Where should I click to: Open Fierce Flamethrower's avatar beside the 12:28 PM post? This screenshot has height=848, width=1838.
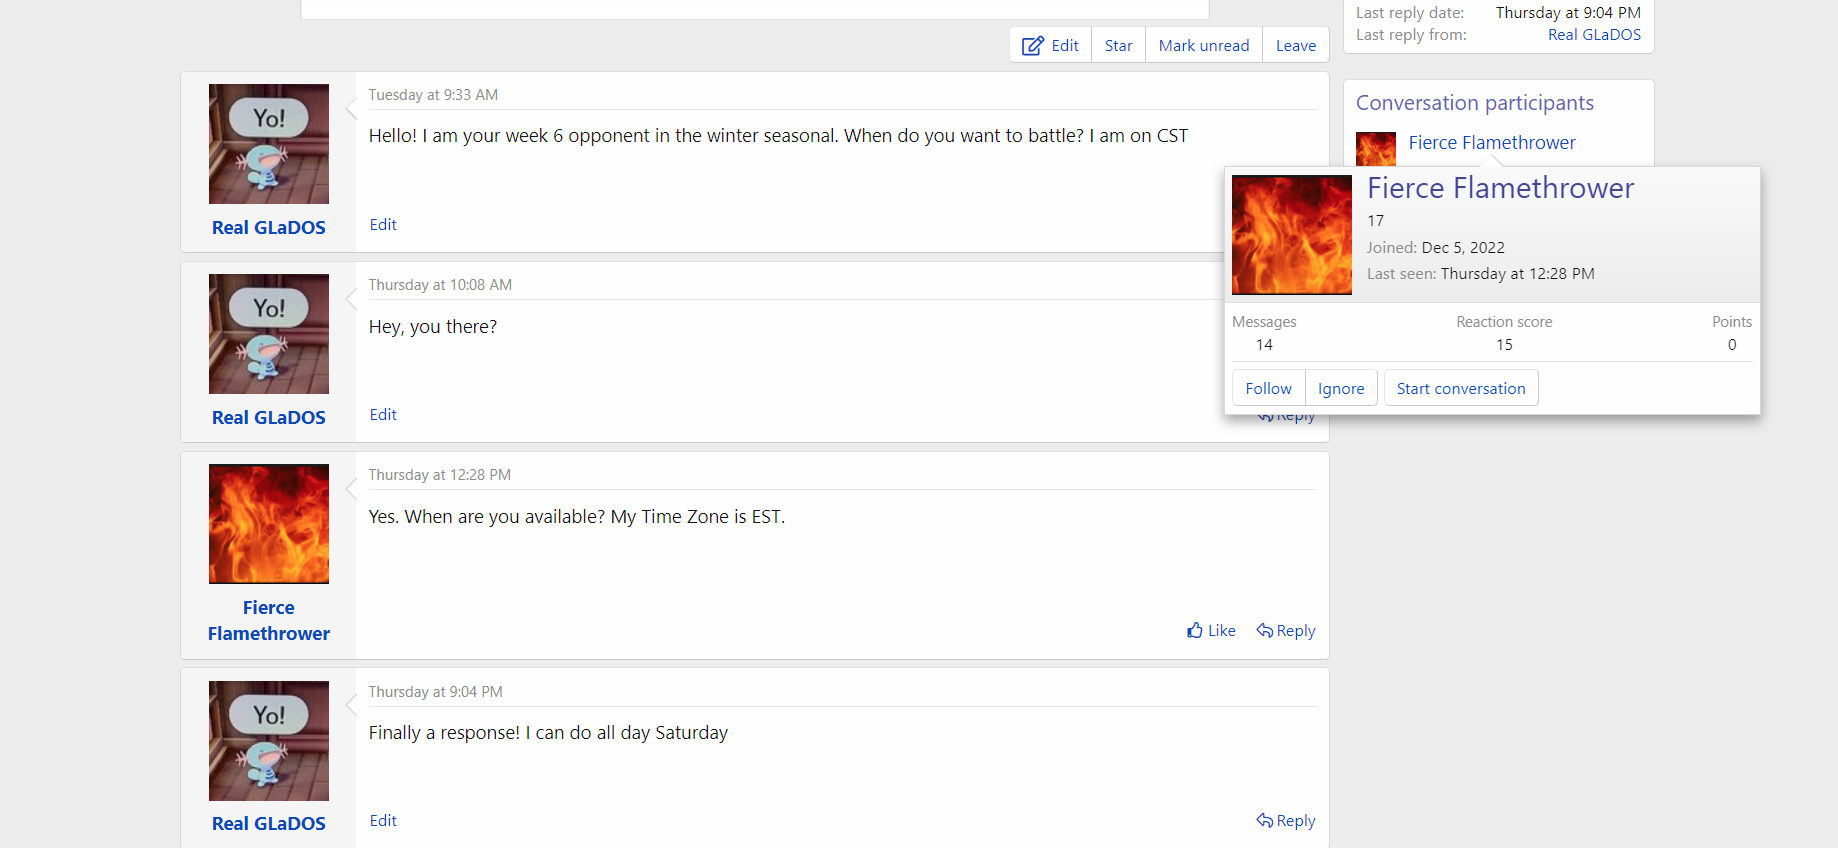coord(269,524)
